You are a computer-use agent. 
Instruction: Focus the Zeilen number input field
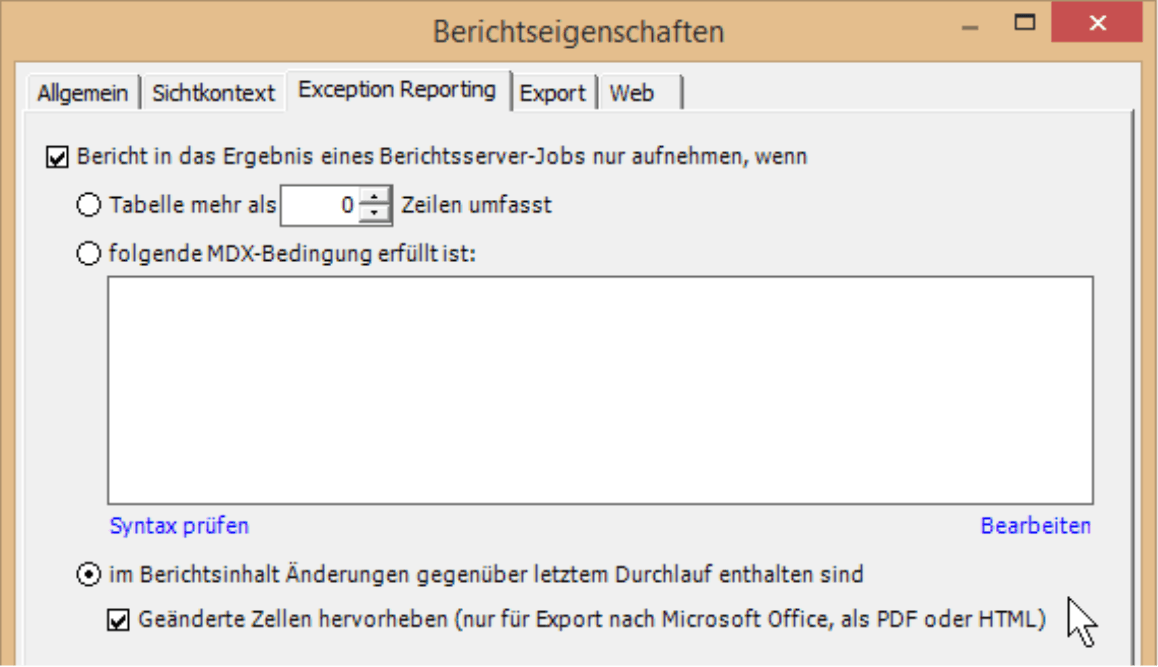321,205
